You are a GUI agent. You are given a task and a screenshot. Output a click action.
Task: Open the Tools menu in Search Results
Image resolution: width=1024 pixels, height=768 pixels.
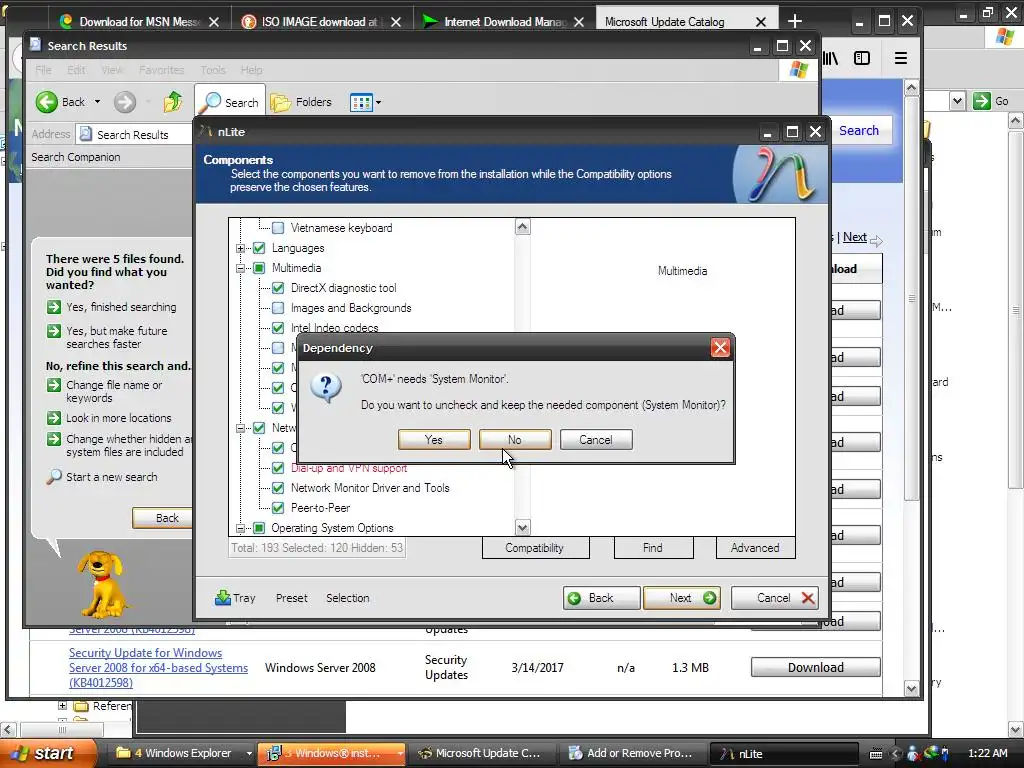[212, 70]
